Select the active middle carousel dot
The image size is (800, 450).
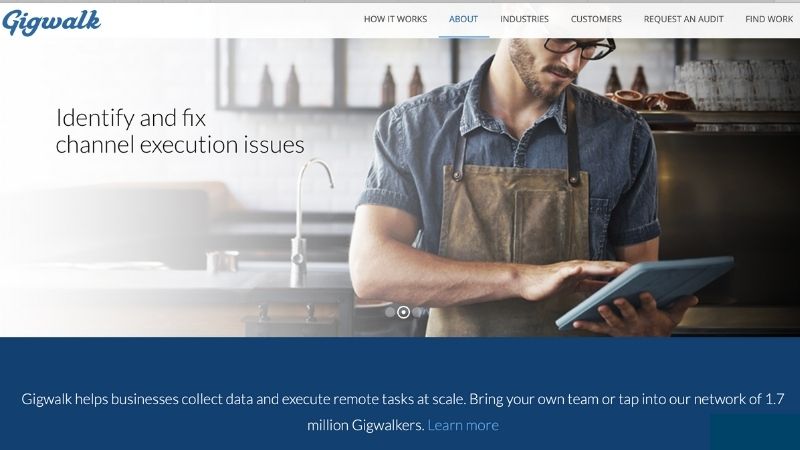pyautogui.click(x=403, y=312)
